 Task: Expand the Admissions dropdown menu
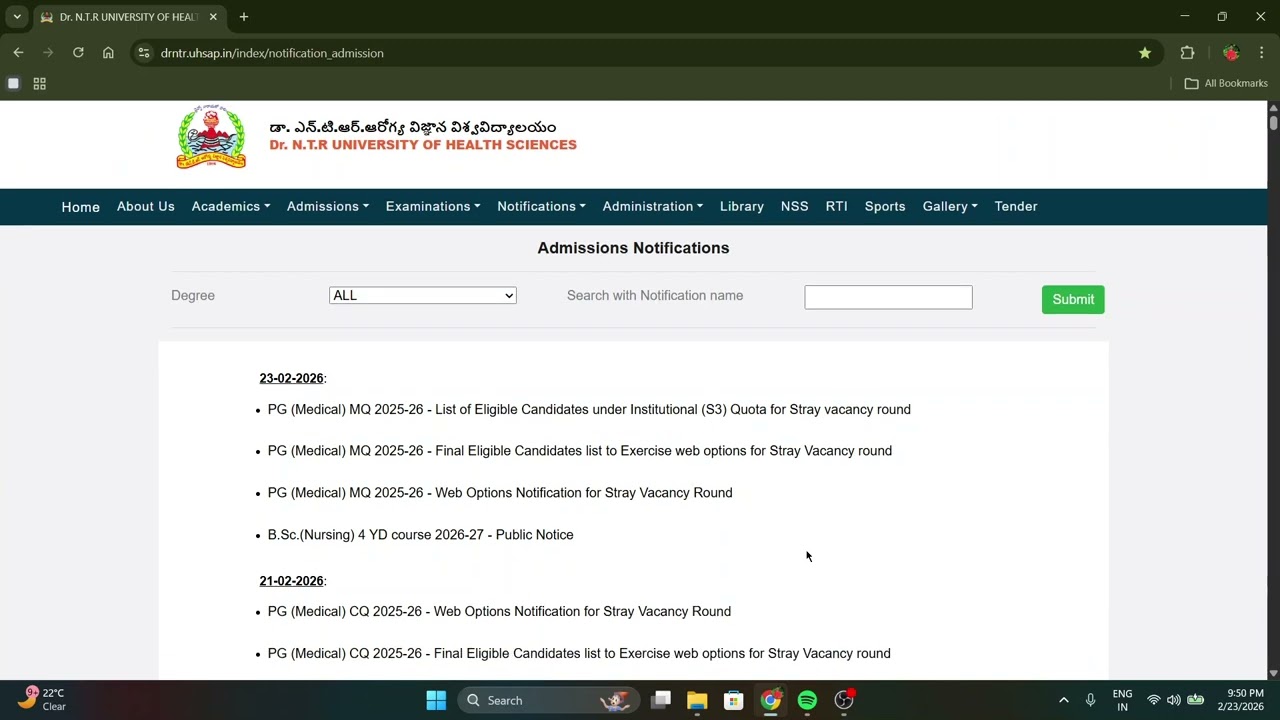coord(328,206)
